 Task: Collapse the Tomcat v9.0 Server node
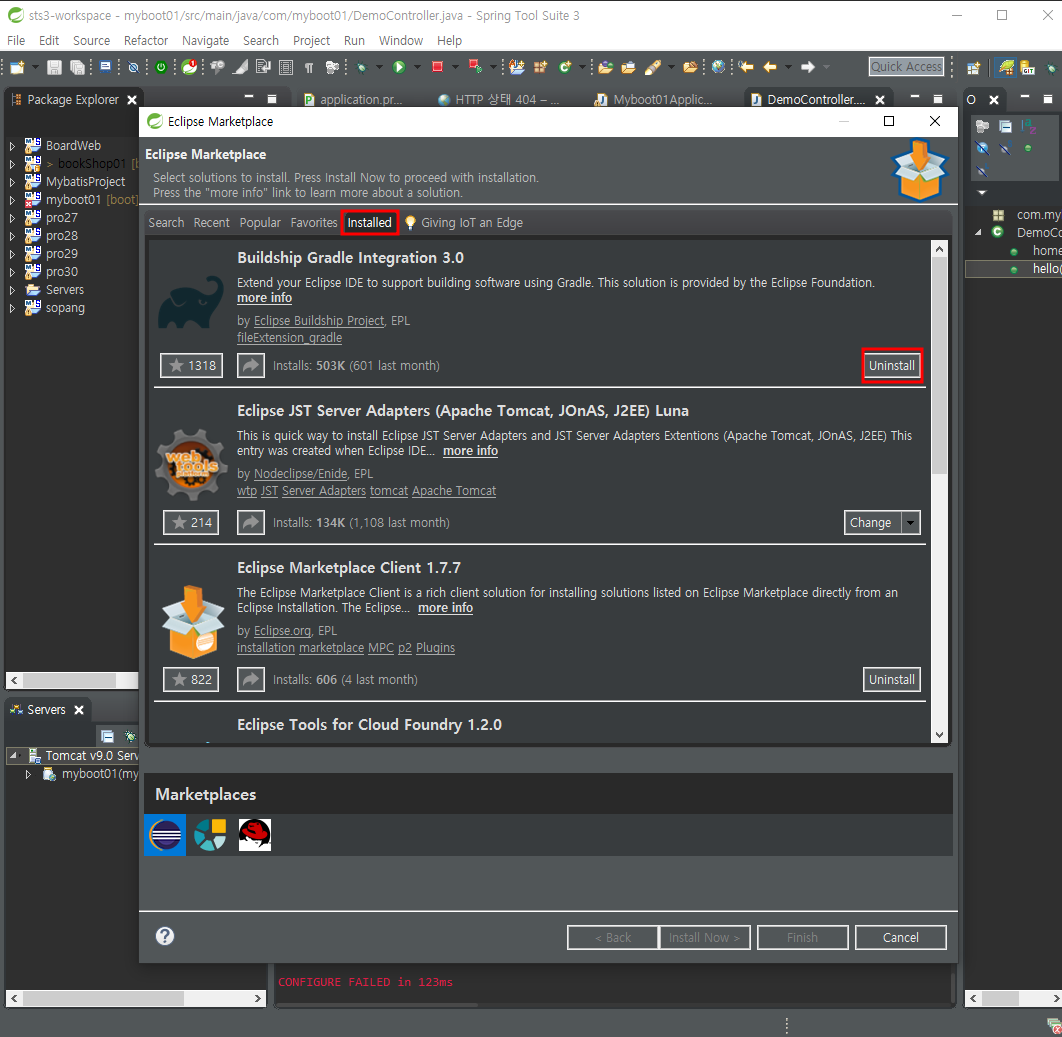(x=14, y=756)
